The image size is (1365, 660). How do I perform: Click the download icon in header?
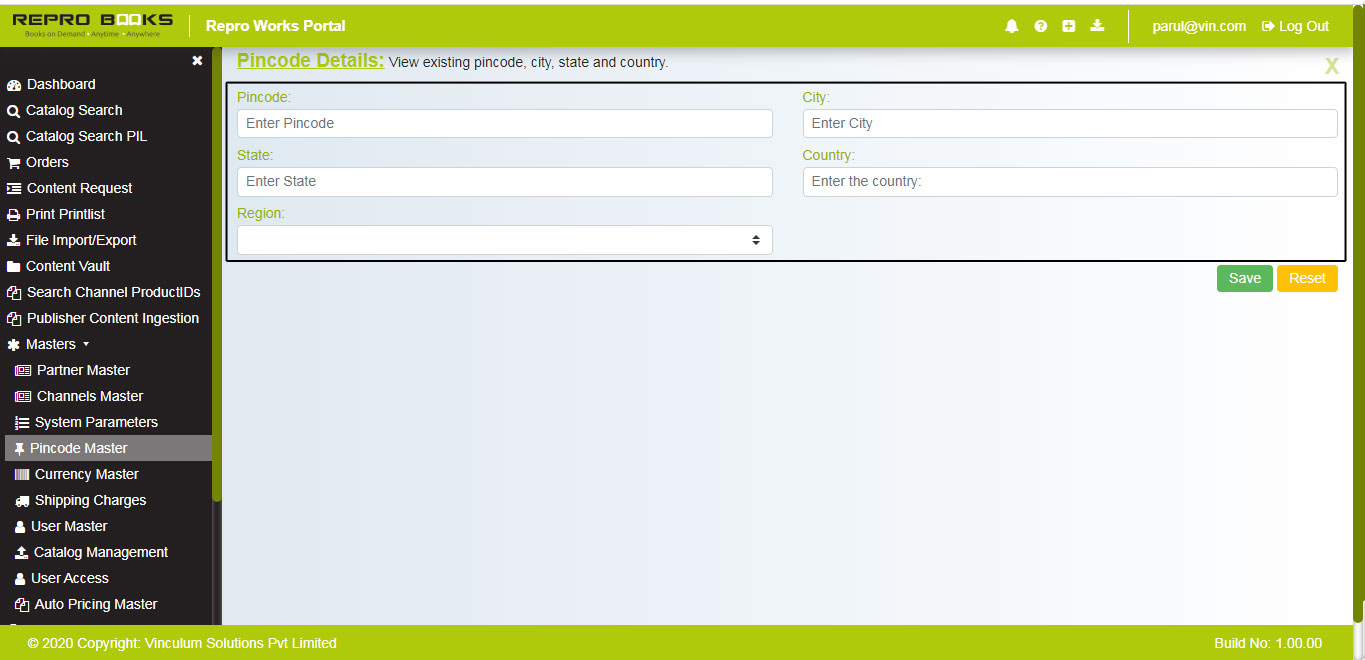point(1097,26)
